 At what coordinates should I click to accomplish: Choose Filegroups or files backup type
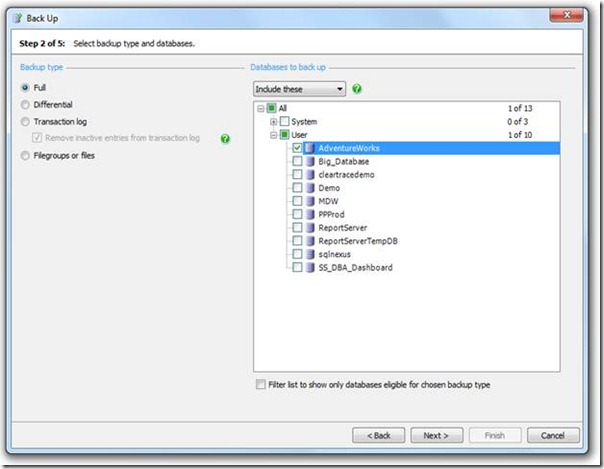26,155
